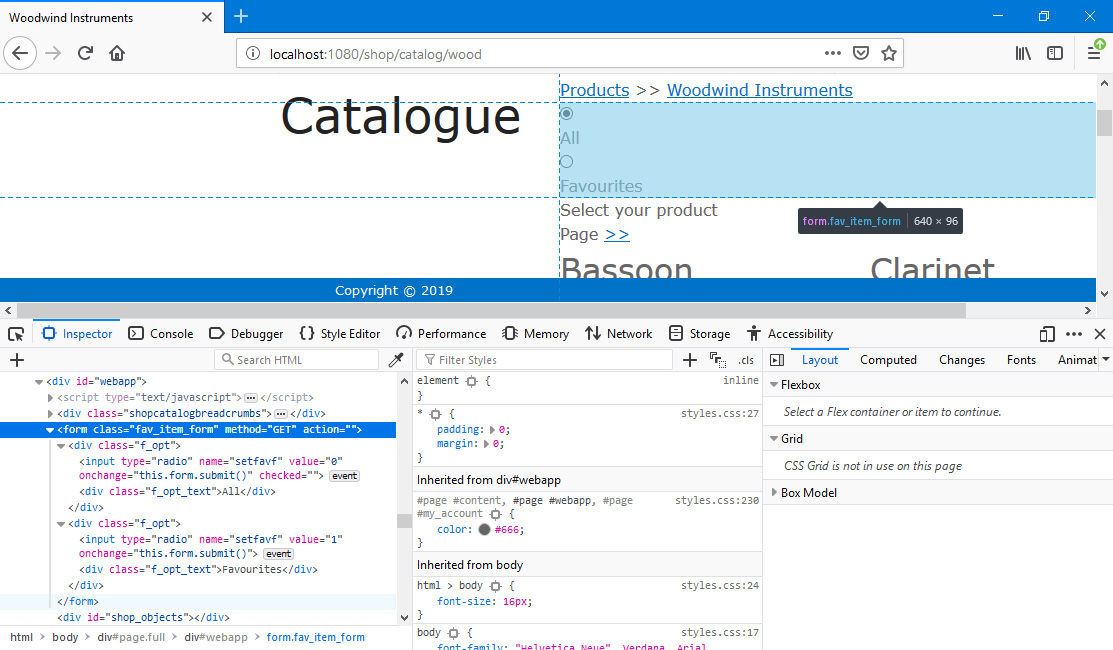The image size is (1113, 650).
Task: Open the Console panel
Action: [161, 334]
